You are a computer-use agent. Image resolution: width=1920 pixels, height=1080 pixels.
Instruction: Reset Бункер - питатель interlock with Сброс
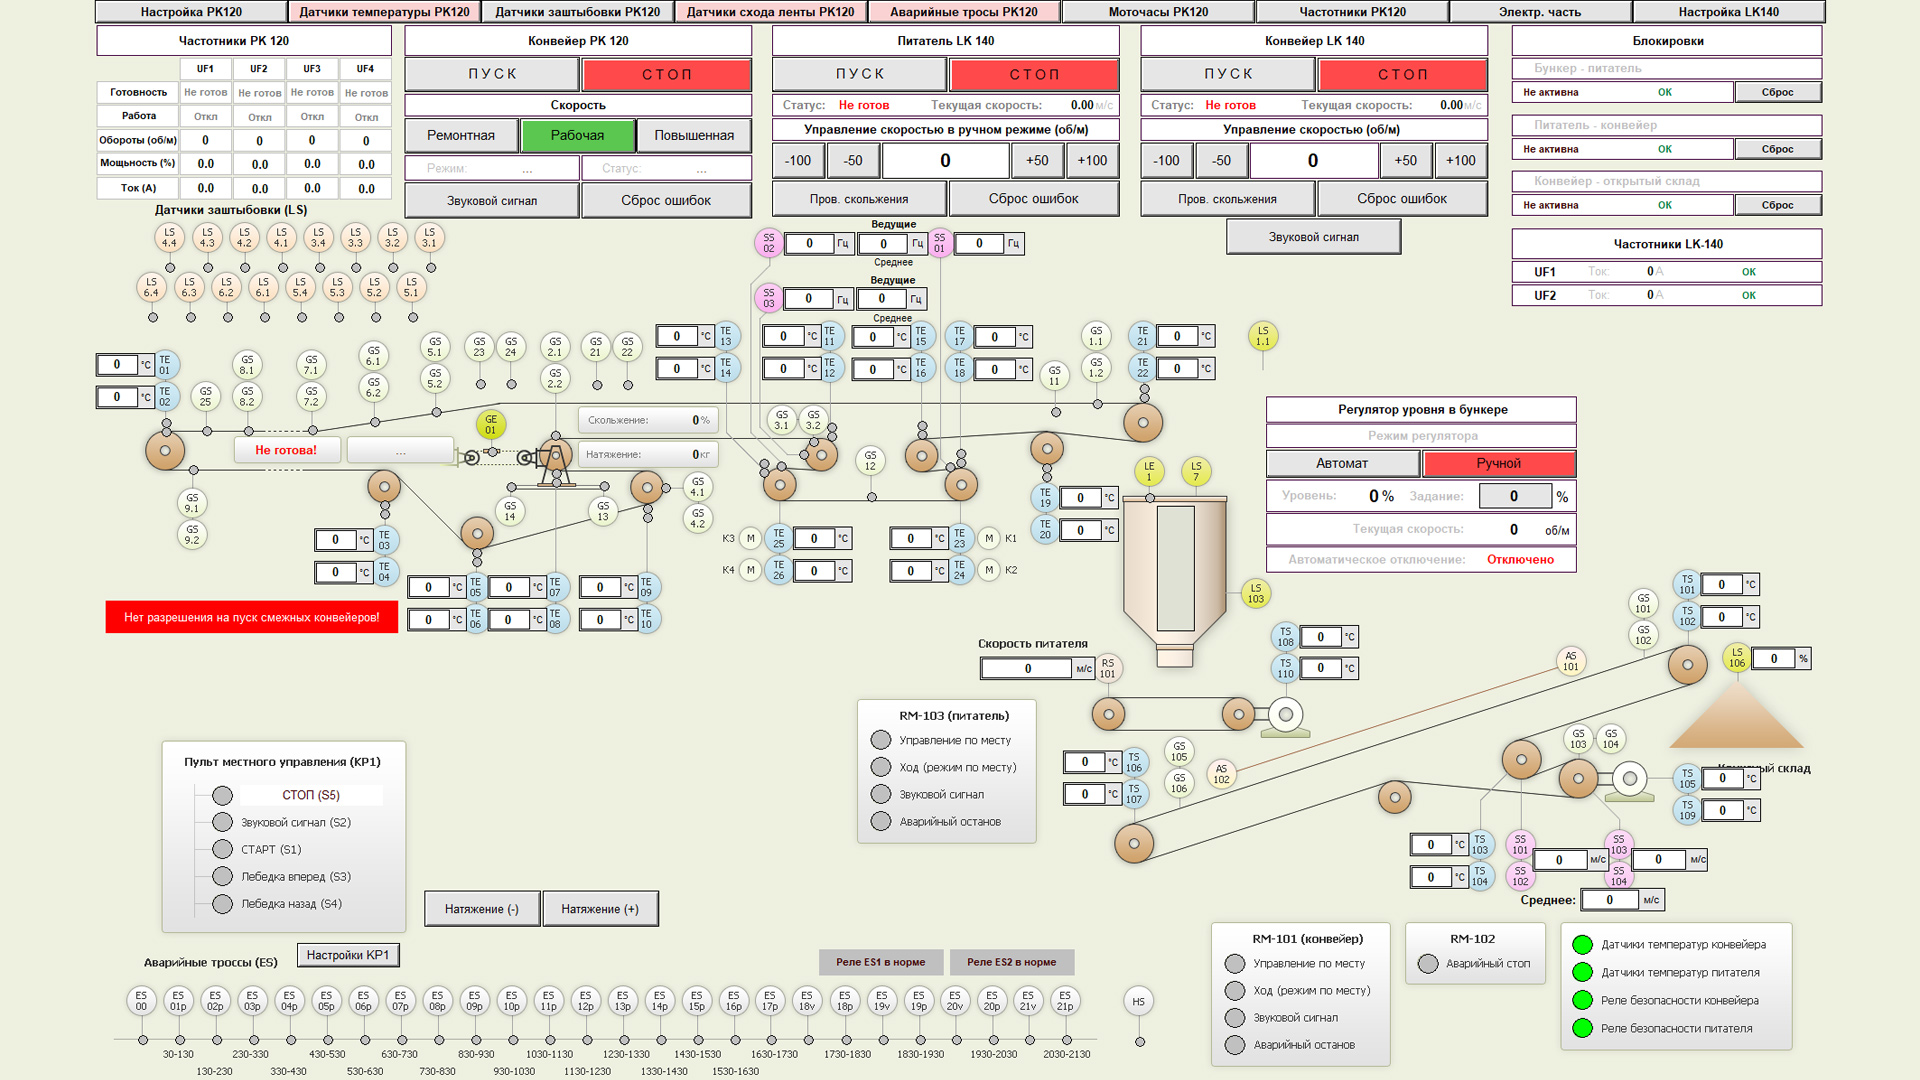[1777, 92]
